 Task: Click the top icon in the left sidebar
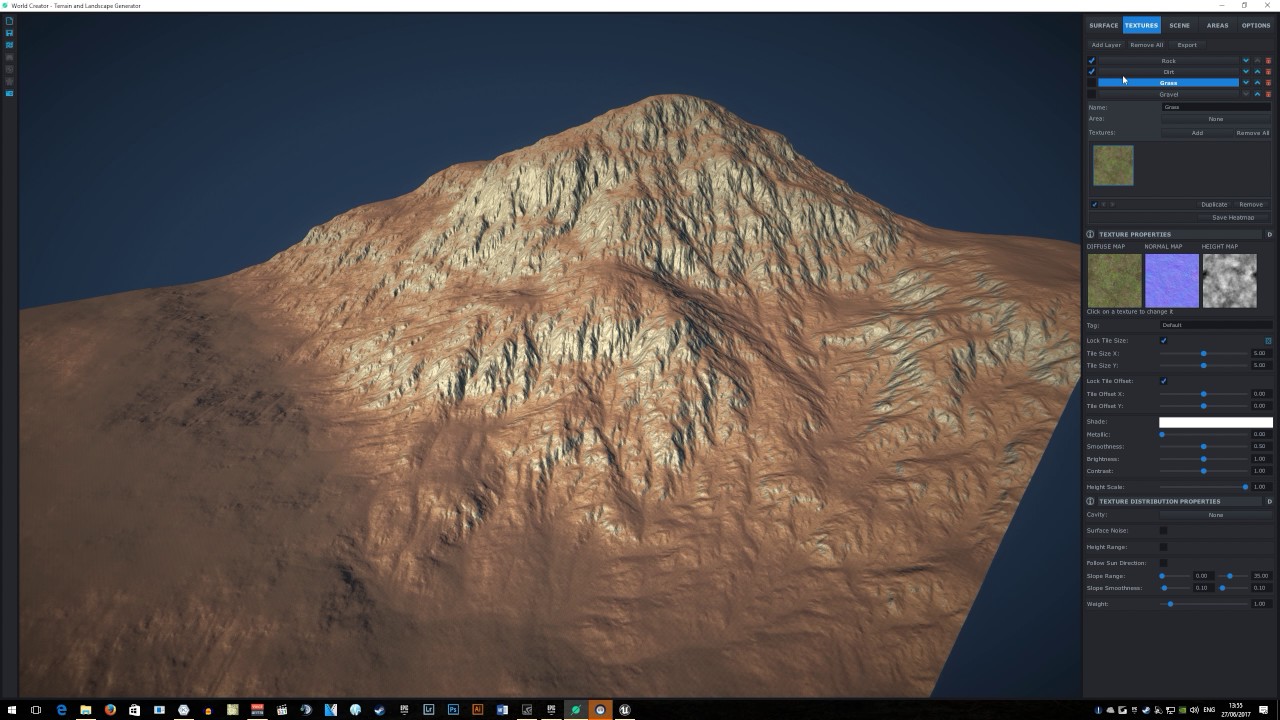(x=9, y=21)
